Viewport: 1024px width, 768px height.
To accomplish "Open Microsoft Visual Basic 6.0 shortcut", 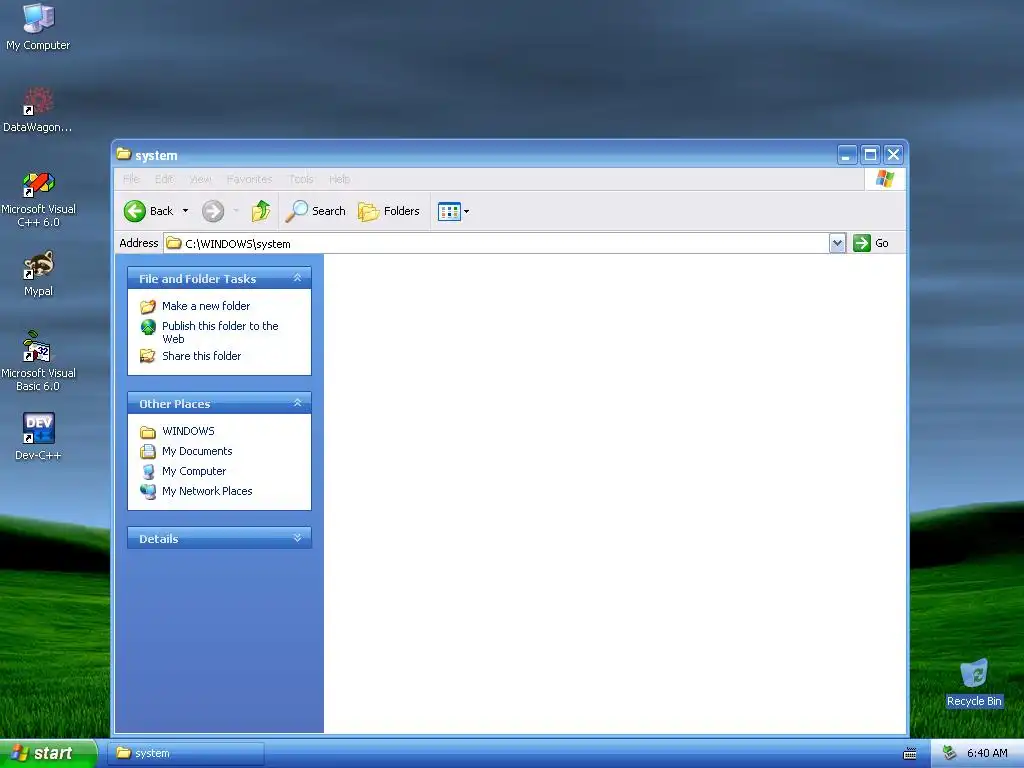I will click(x=38, y=361).
